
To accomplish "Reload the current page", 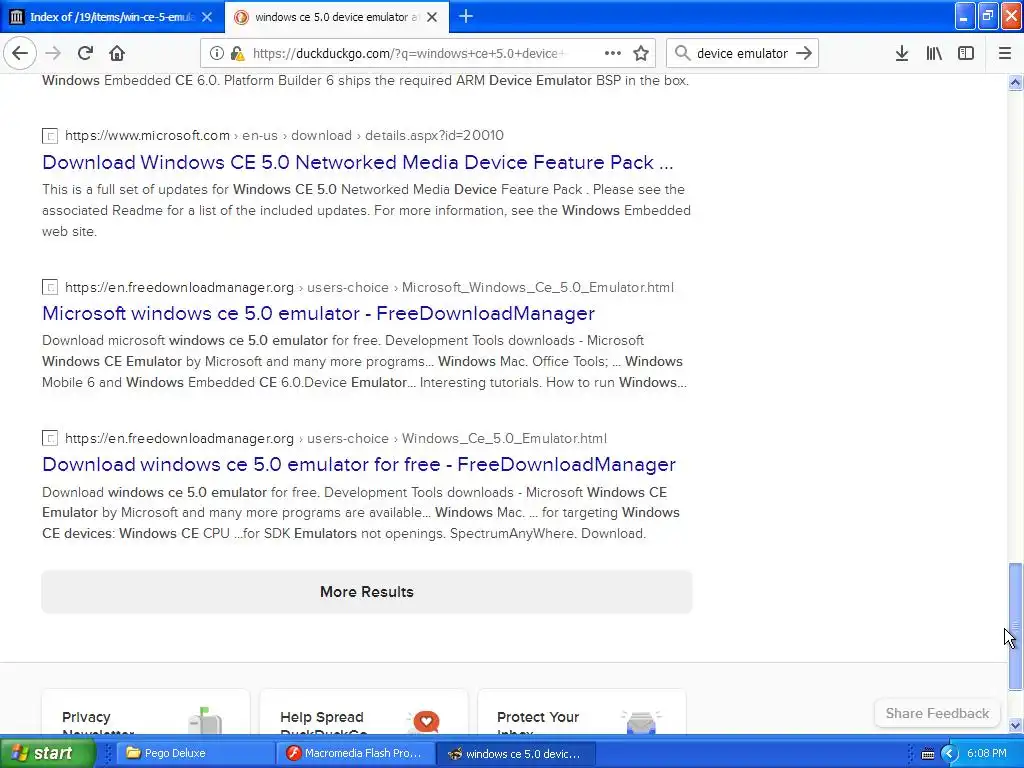I will [x=85, y=53].
